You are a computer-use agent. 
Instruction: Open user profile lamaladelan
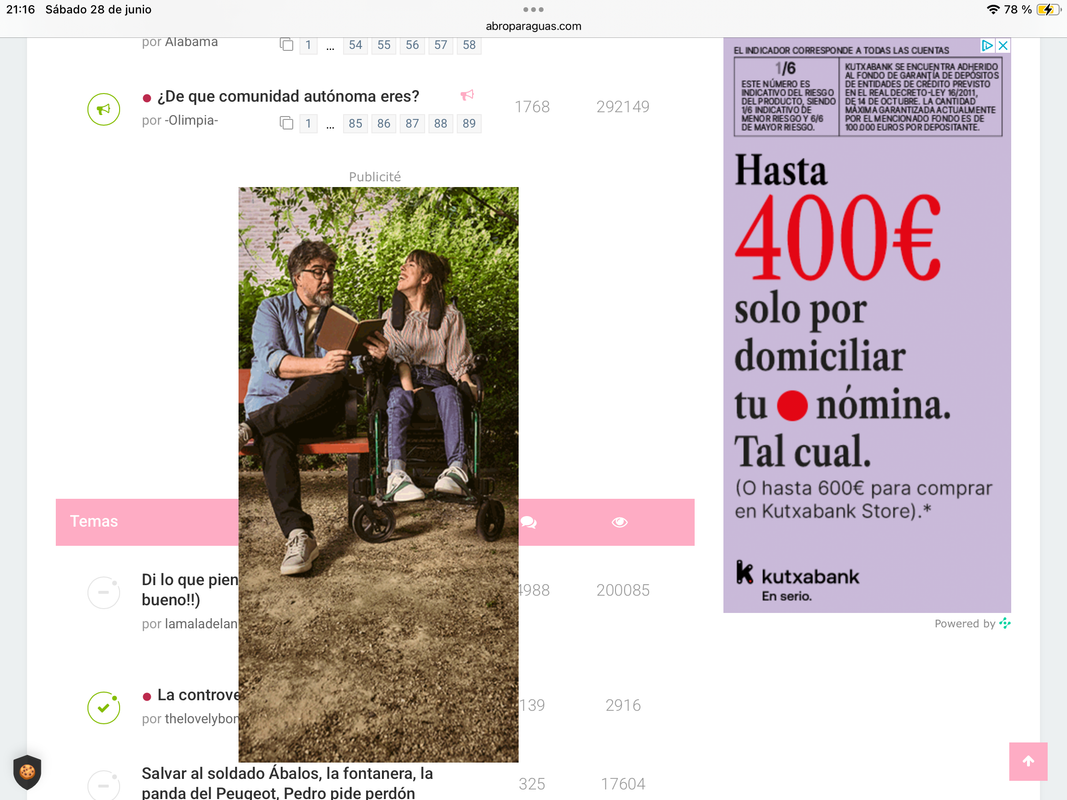[x=201, y=624]
